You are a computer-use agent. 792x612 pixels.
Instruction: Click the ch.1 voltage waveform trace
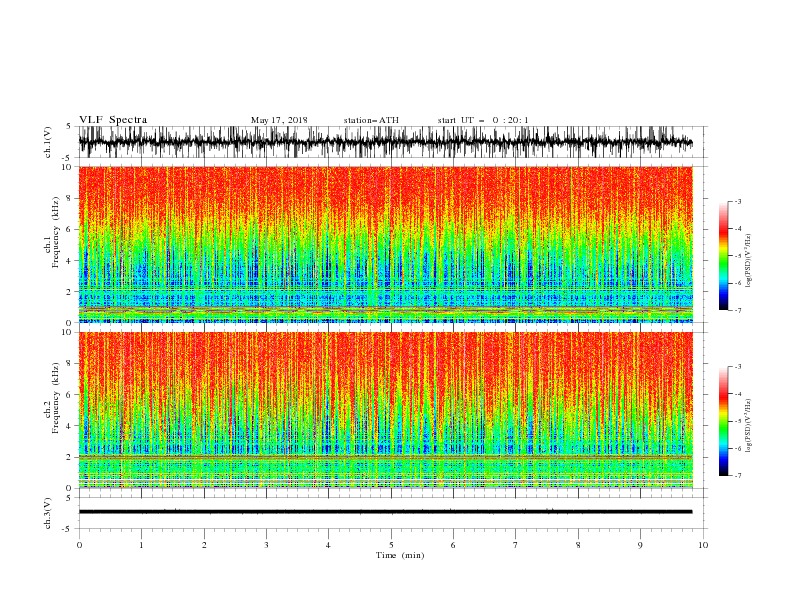pos(385,142)
